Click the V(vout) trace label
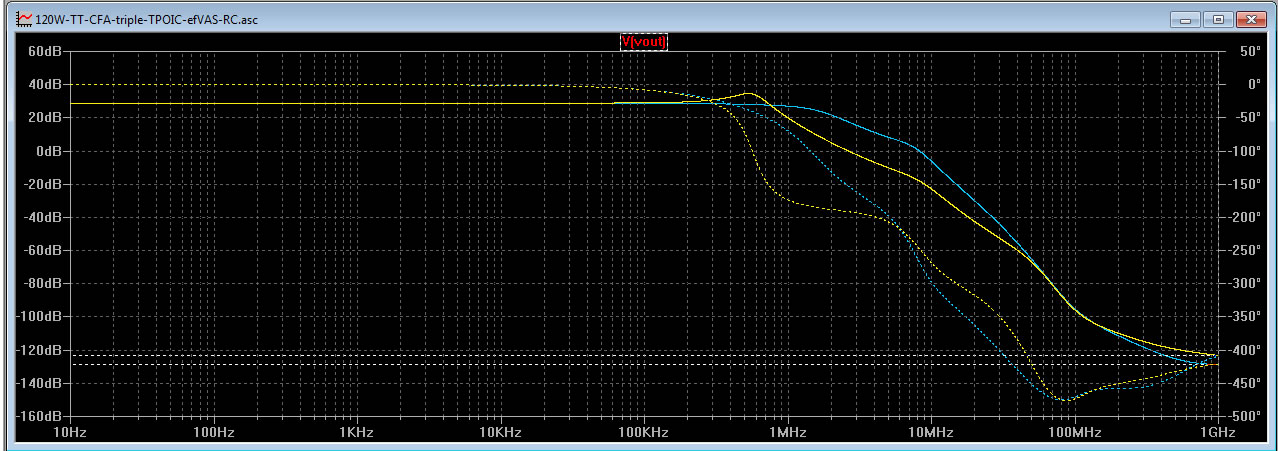The image size is (1278, 451). [x=644, y=41]
